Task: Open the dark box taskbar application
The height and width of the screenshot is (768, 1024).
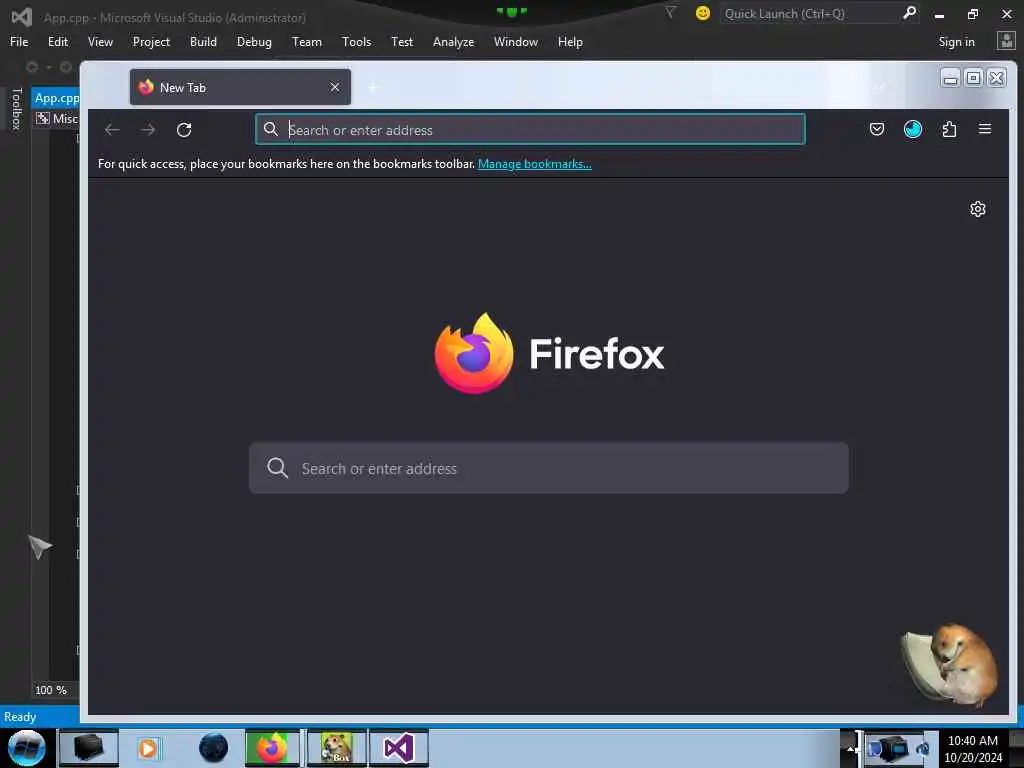Action: click(89, 748)
